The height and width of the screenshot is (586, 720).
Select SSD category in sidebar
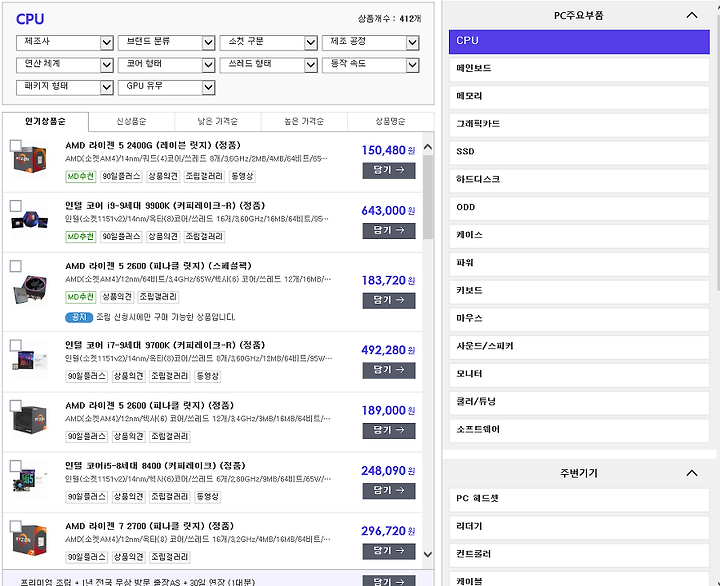pos(579,152)
